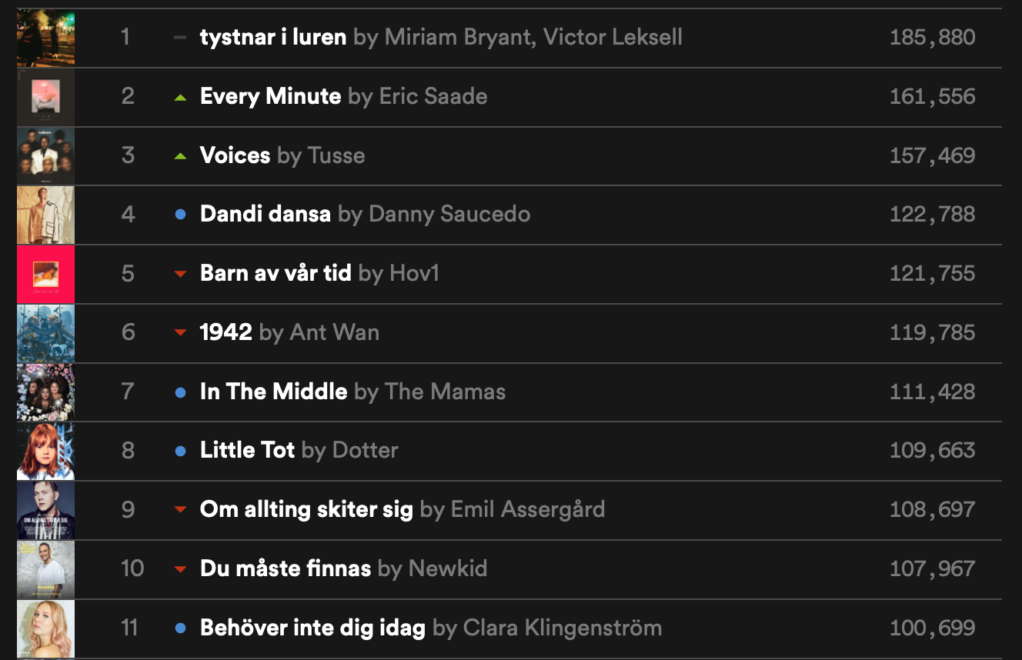This screenshot has height=660, width=1022.
Task: Click the green up arrow beside Voices
Action: click(180, 156)
